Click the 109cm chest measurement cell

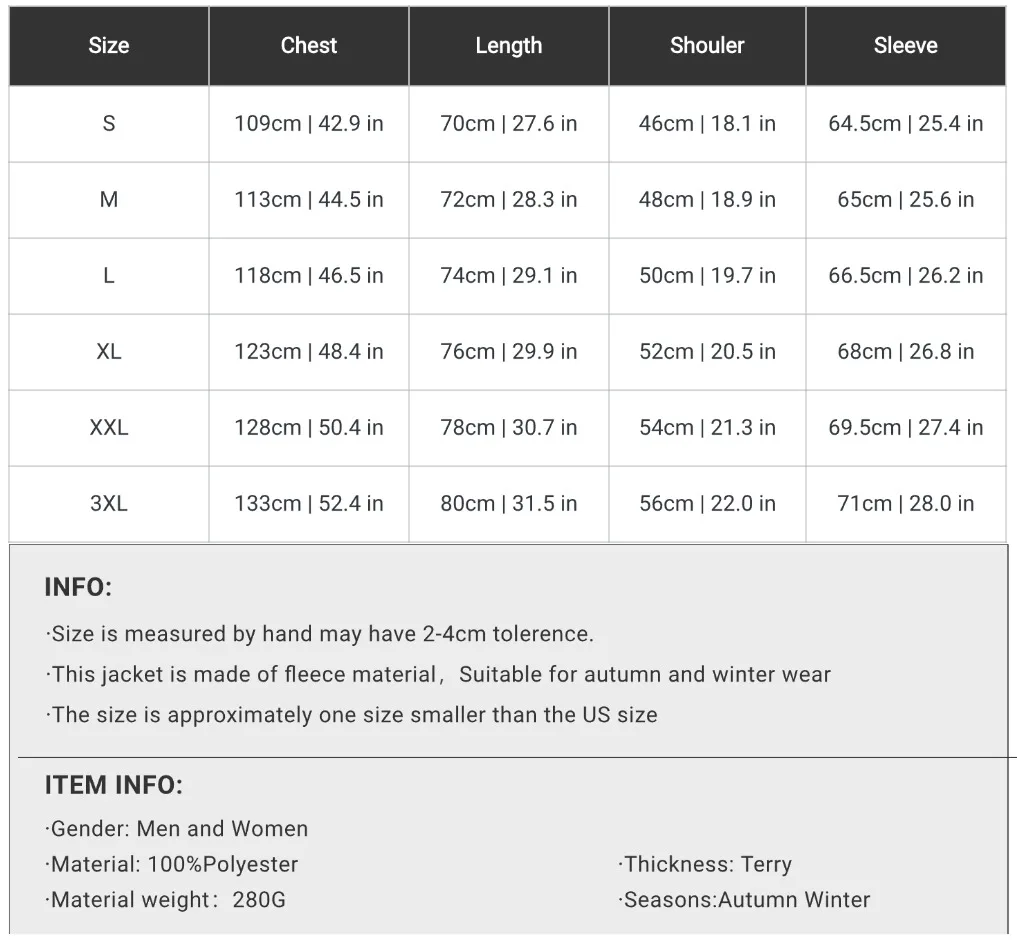[x=309, y=124]
